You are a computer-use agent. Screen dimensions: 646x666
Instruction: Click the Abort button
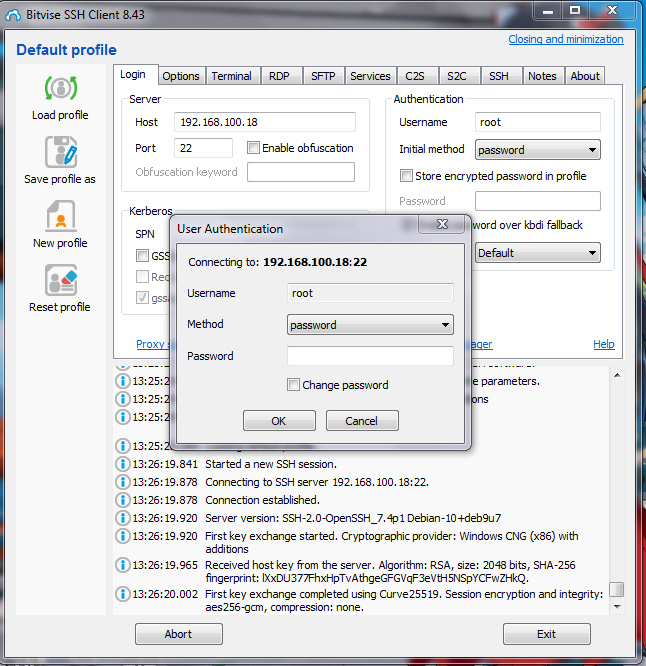coord(179,634)
